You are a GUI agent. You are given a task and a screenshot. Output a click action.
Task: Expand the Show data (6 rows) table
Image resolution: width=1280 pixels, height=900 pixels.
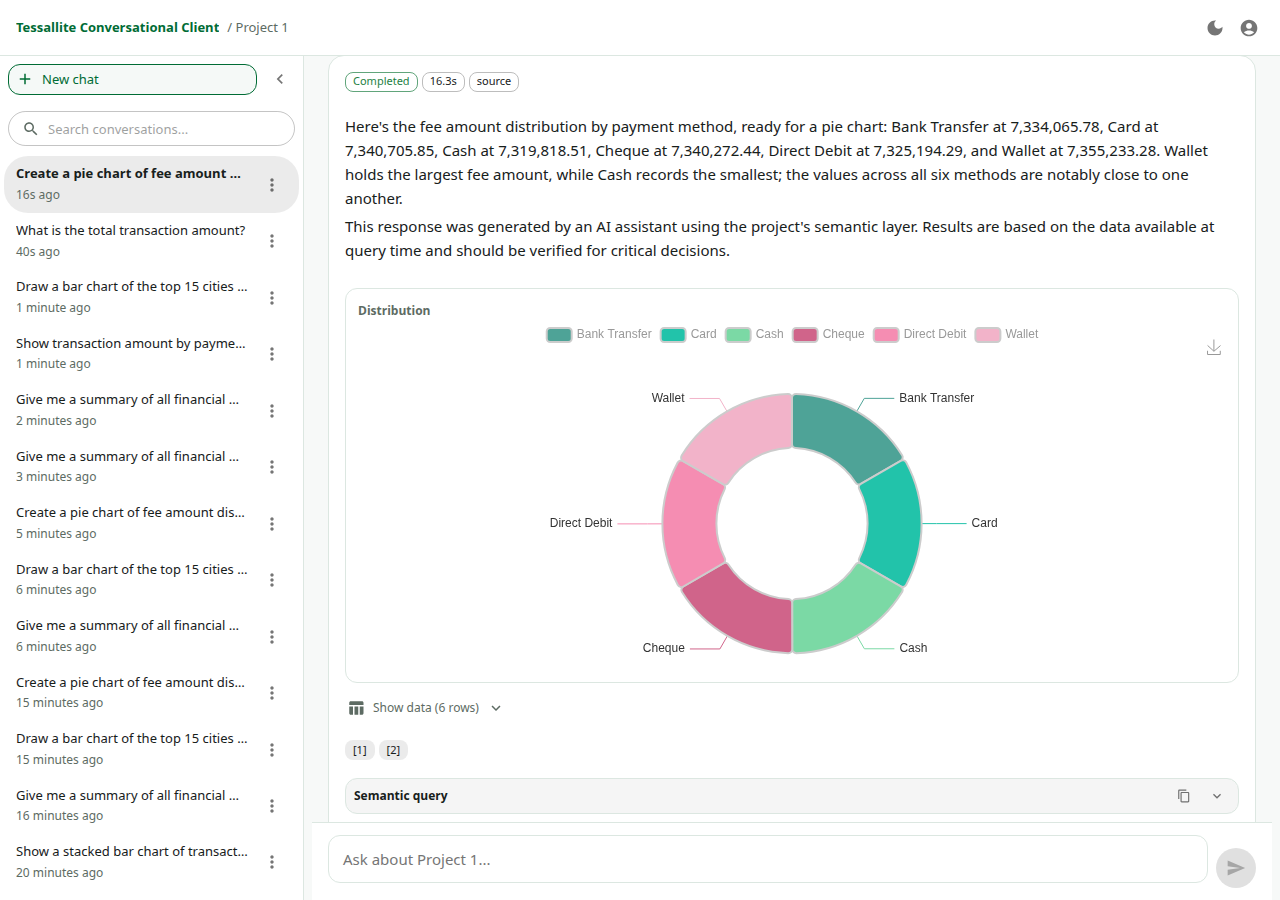tap(425, 708)
